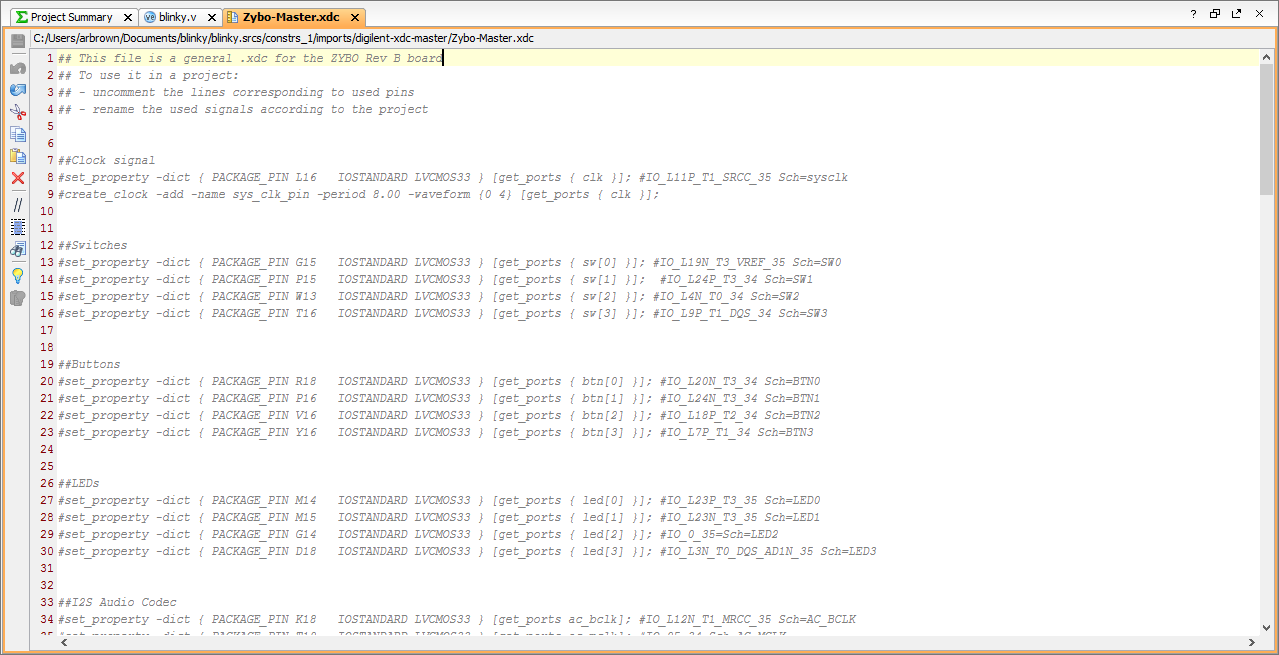Toggle line comments with the // icon
Screen dimensions: 1279x655
pyautogui.click(x=17, y=205)
